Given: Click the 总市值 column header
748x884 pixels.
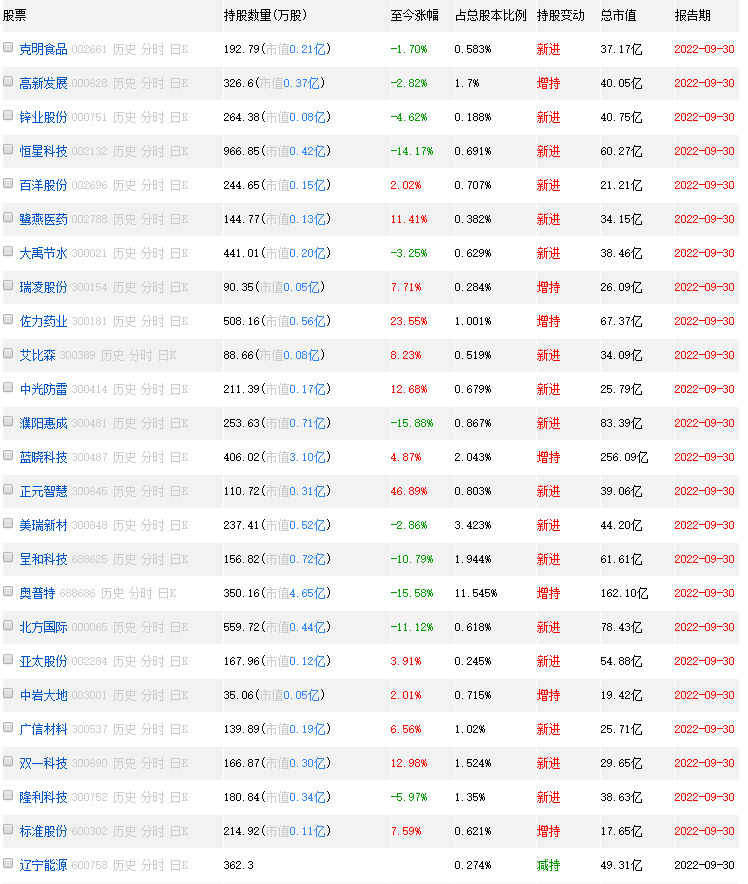Looking at the screenshot, I should [x=618, y=16].
